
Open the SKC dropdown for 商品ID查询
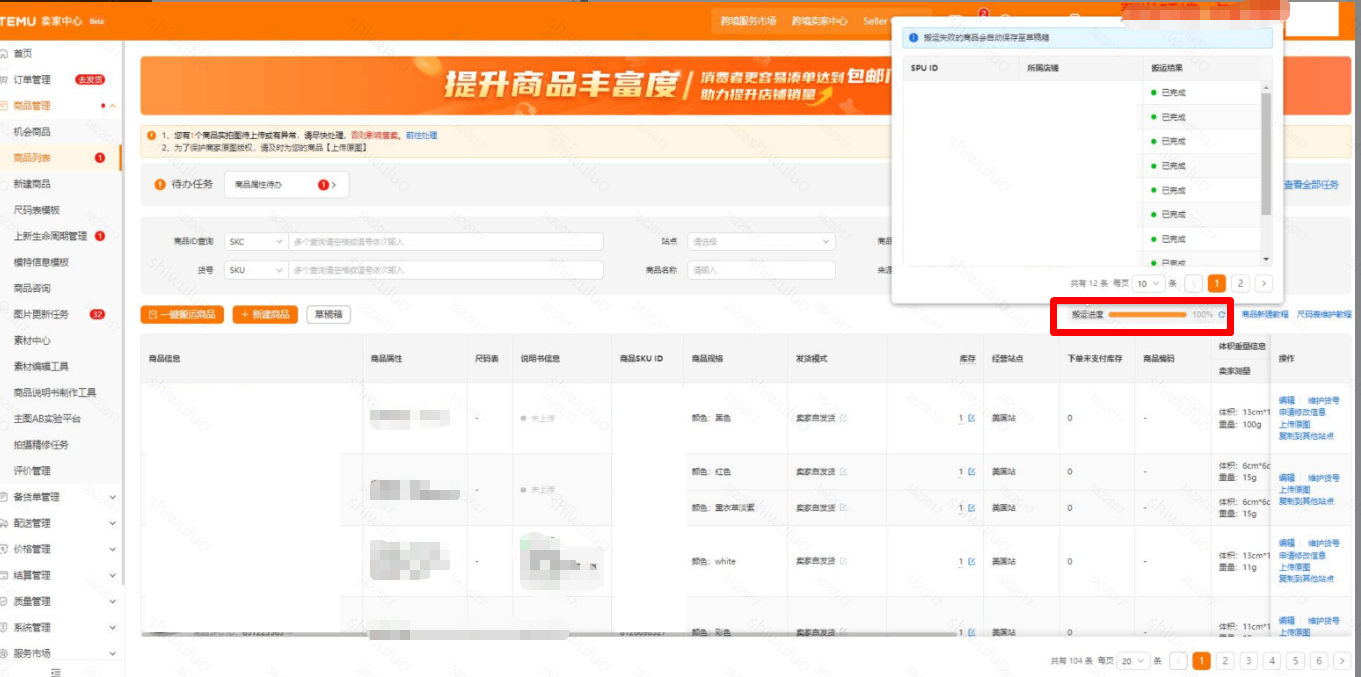coord(254,242)
